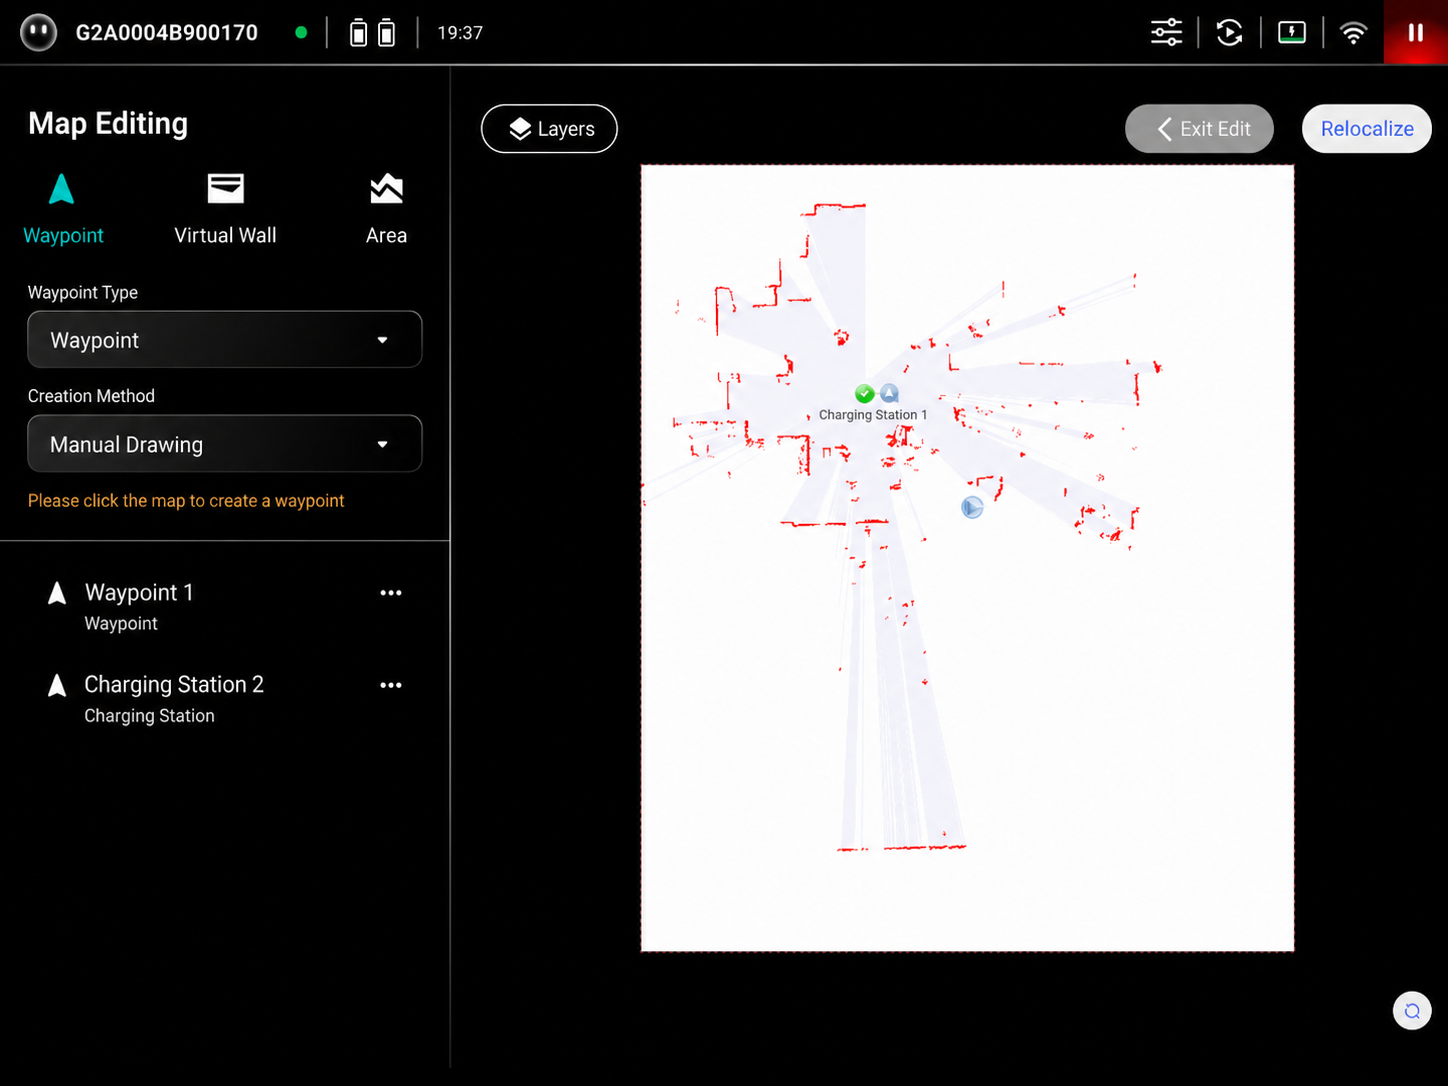Screen dimensions: 1448x1086
Task: Select Waypoint 1 in the list
Action: point(225,606)
